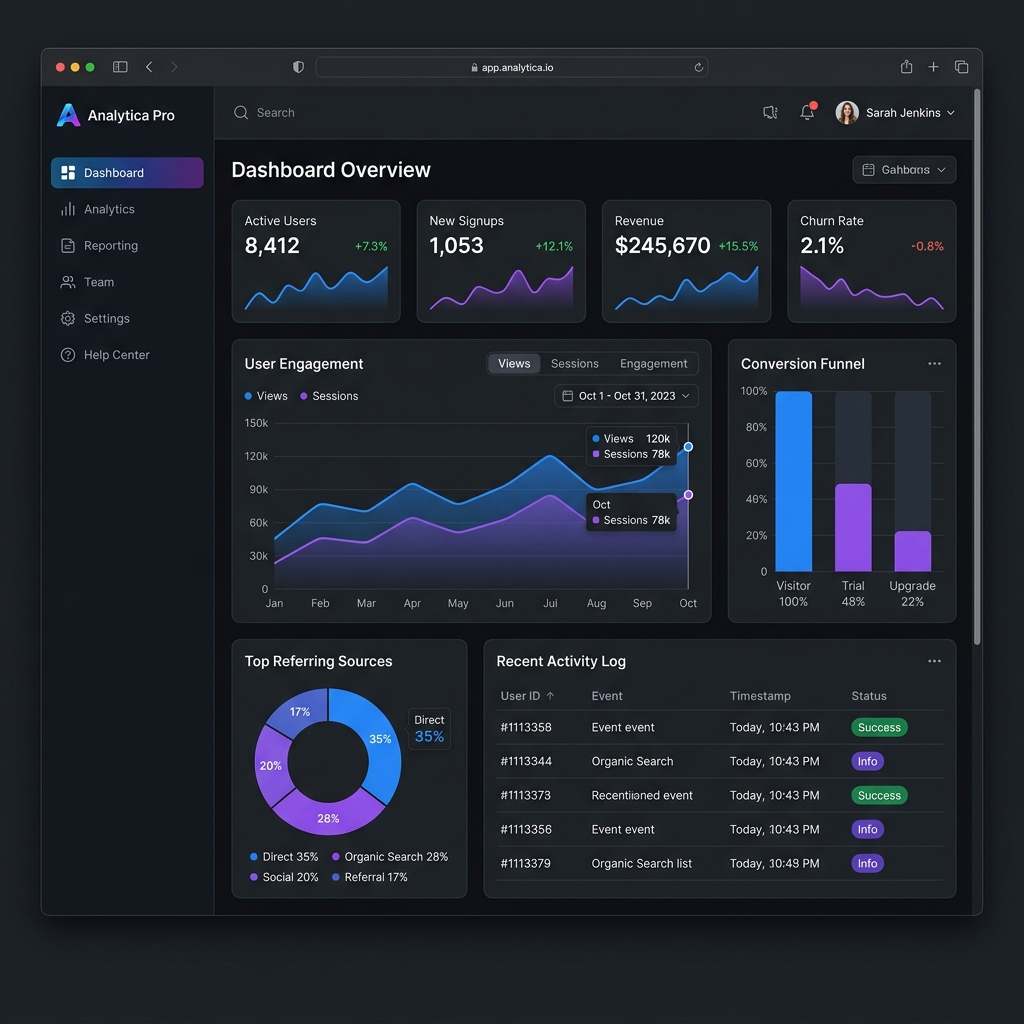
Task: Click the notification bell icon
Action: pyautogui.click(x=807, y=112)
